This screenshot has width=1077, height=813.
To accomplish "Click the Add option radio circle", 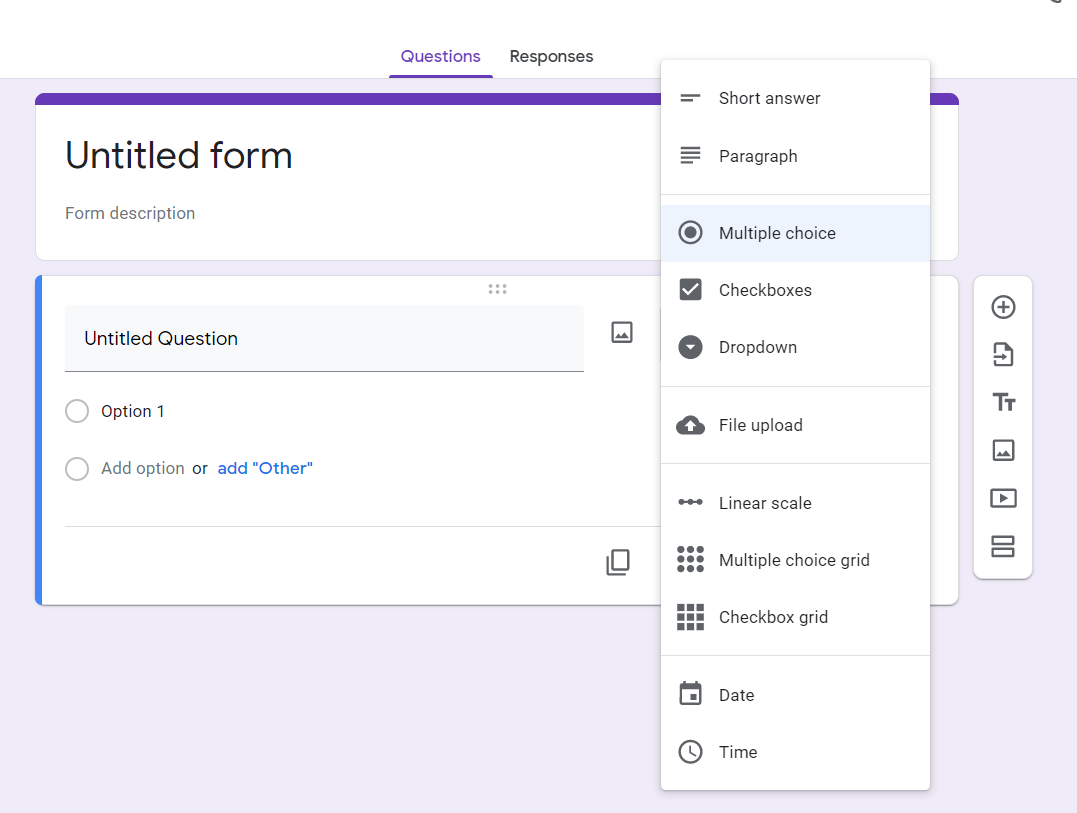I will [77, 469].
